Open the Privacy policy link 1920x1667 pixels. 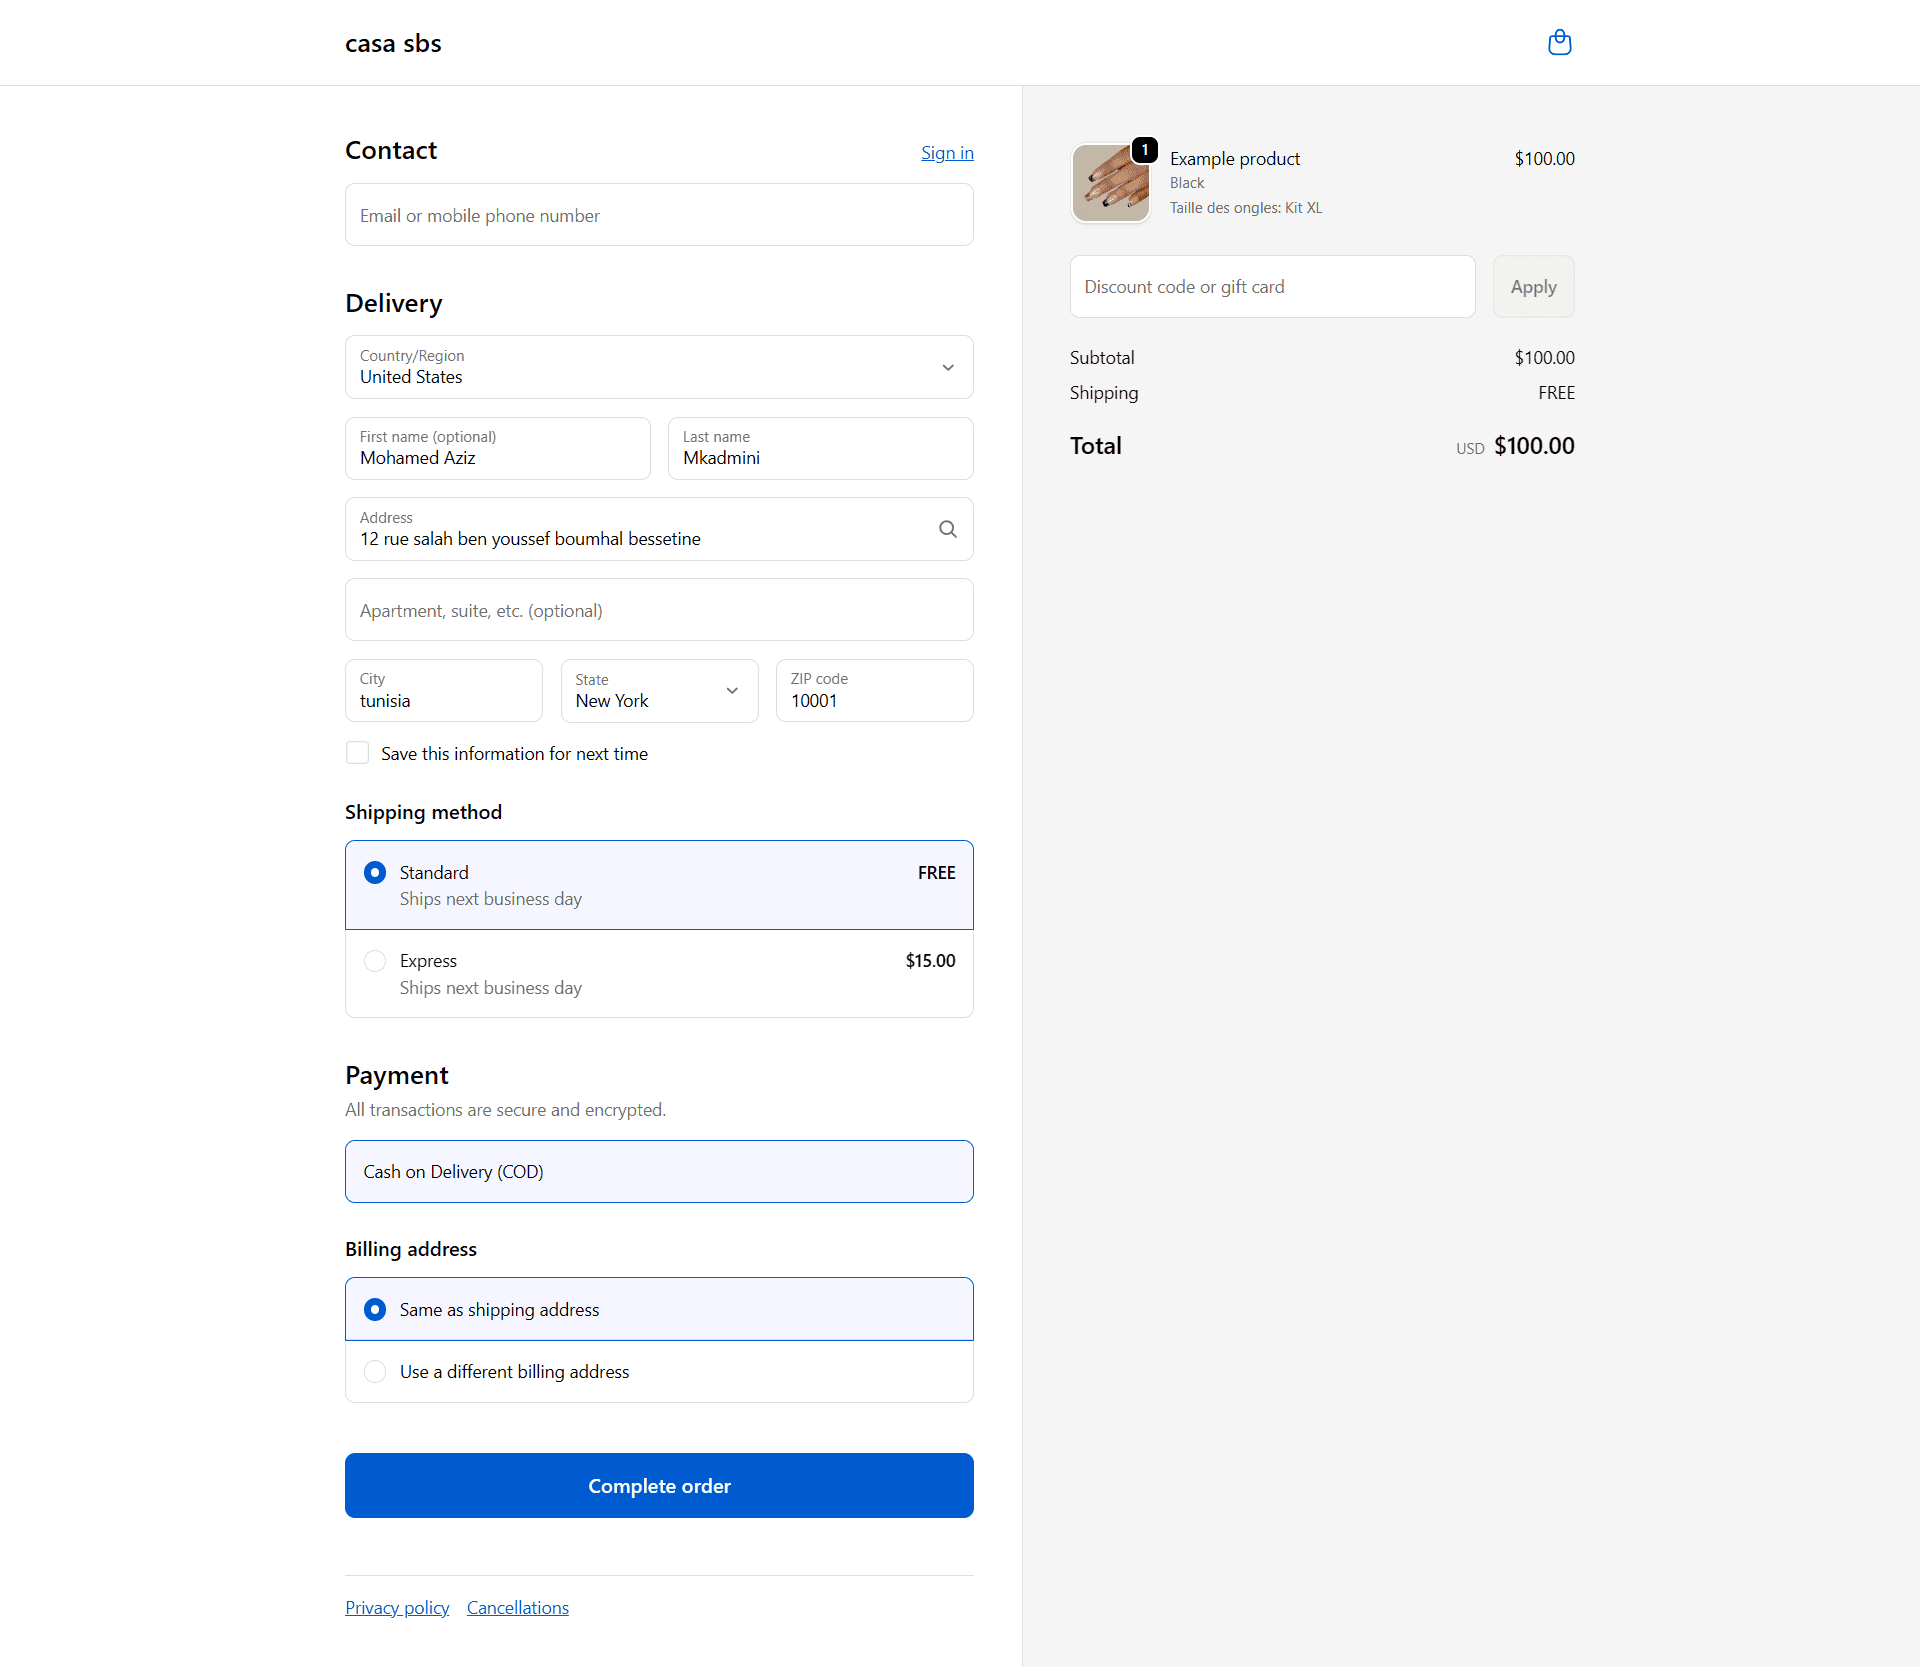coord(397,1607)
